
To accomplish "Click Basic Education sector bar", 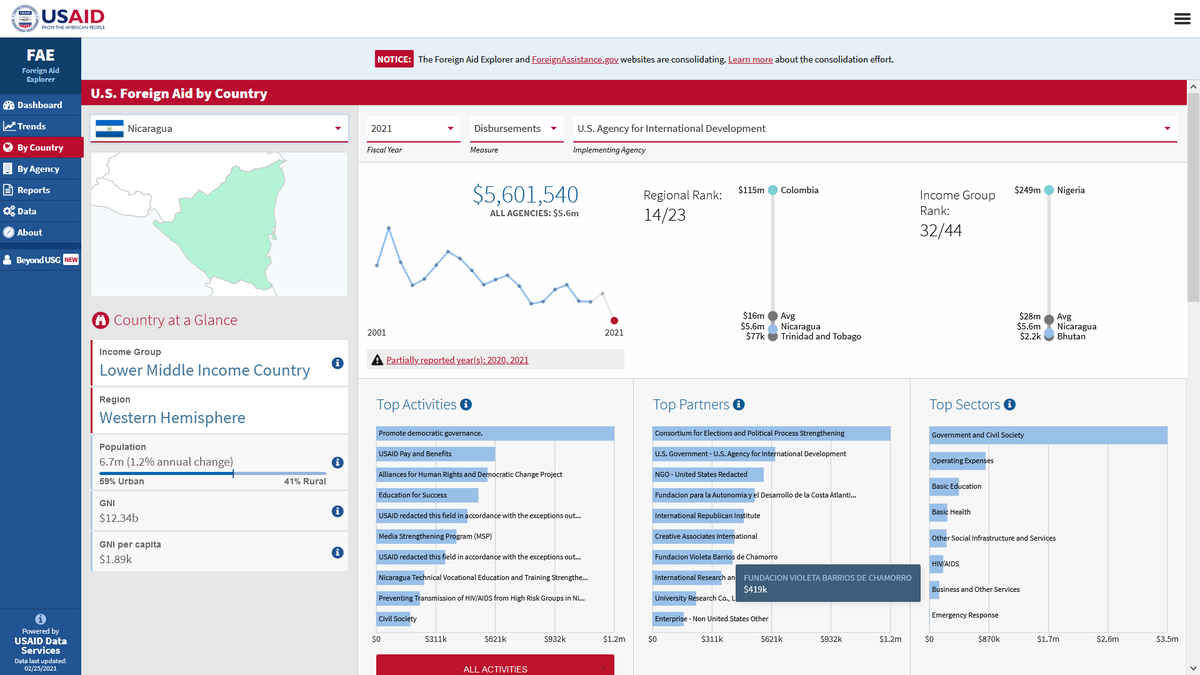I will (945, 486).
